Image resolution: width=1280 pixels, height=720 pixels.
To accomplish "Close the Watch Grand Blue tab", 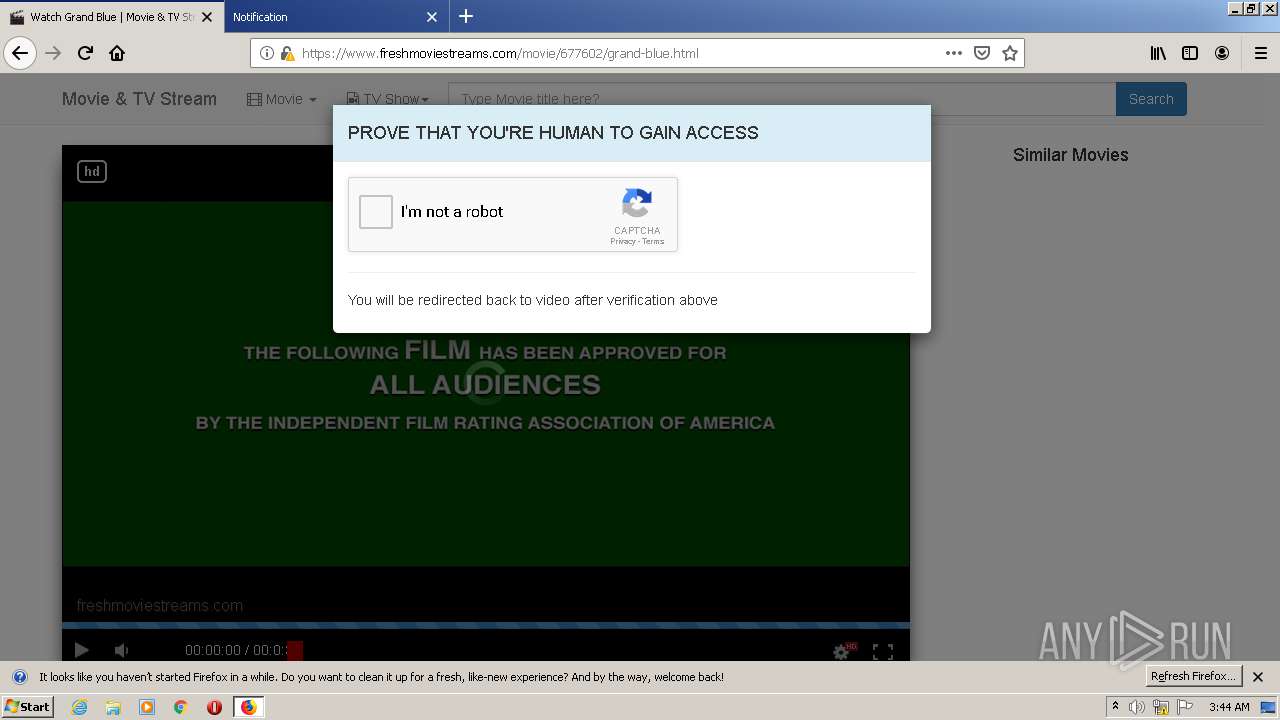I will 207,17.
